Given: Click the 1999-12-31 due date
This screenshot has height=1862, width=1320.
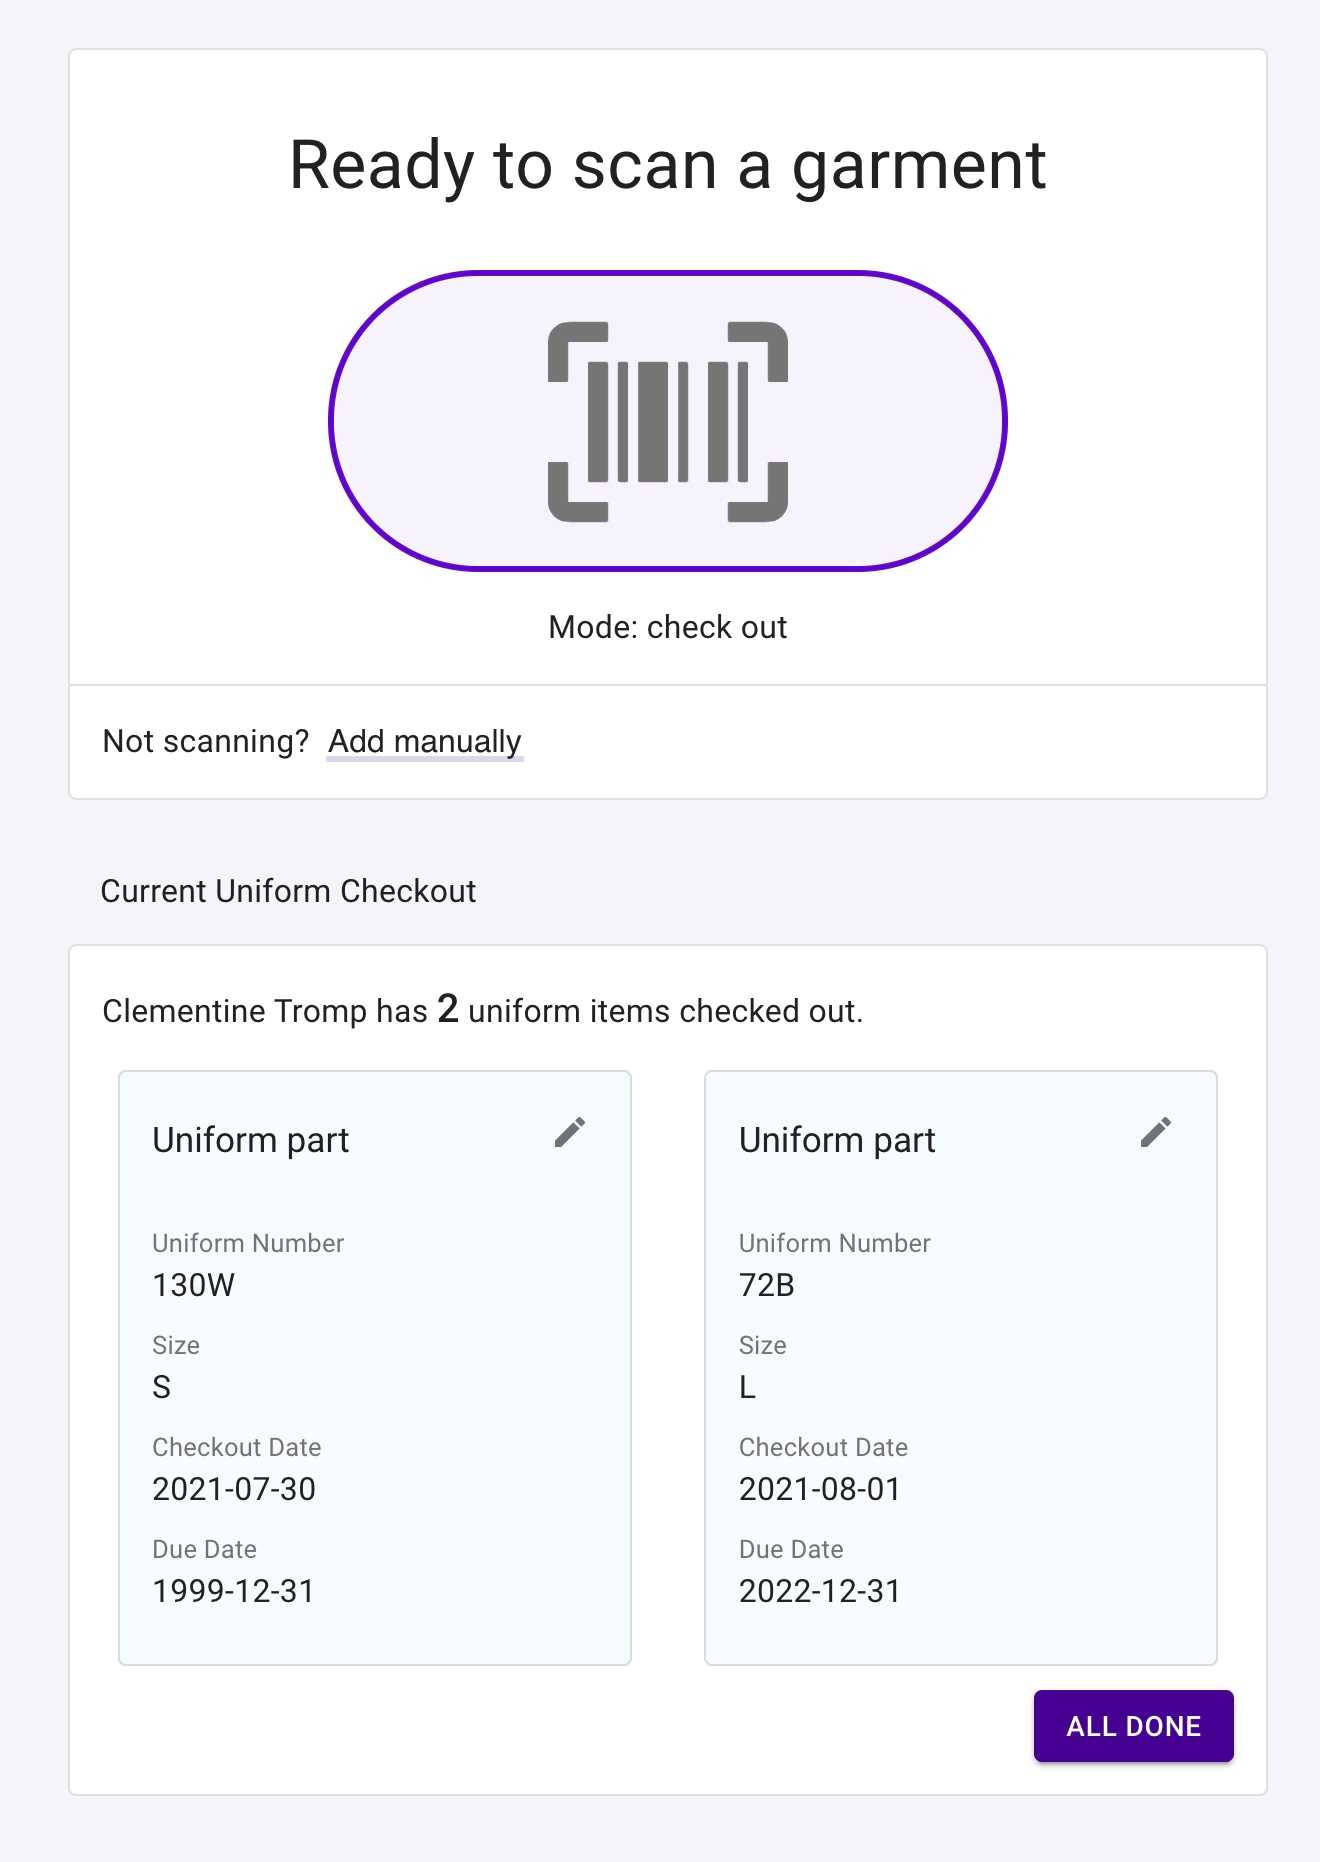Looking at the screenshot, I should [x=233, y=1591].
